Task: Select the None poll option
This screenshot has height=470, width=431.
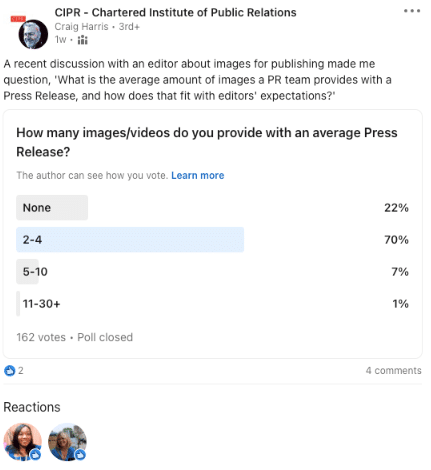Action: point(213,208)
